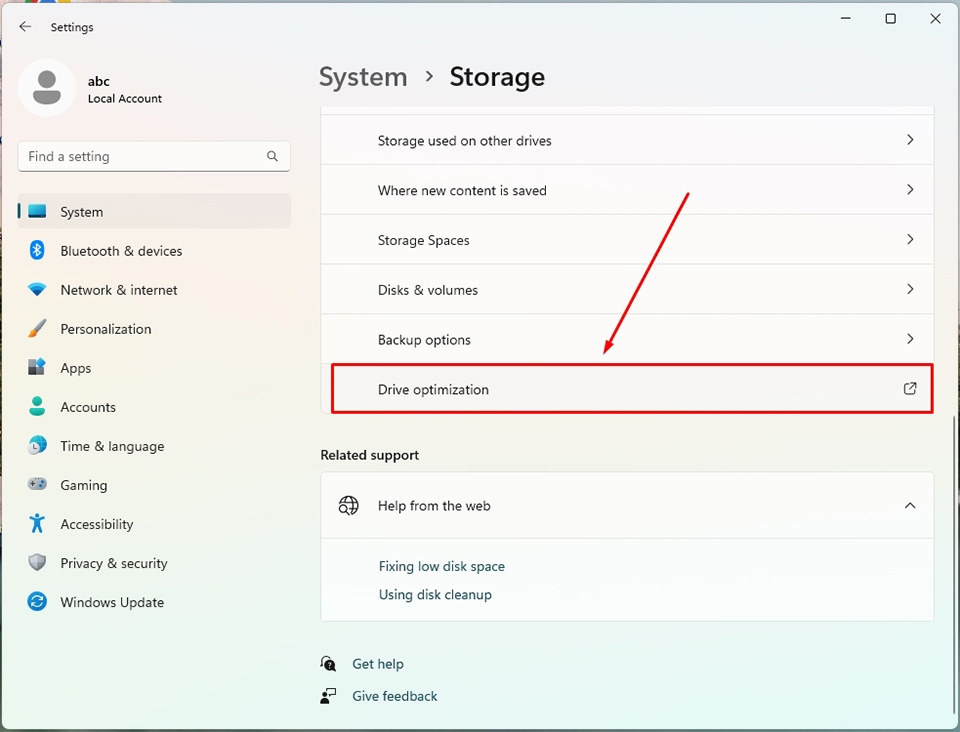Click the Give feedback person icon

(x=328, y=696)
